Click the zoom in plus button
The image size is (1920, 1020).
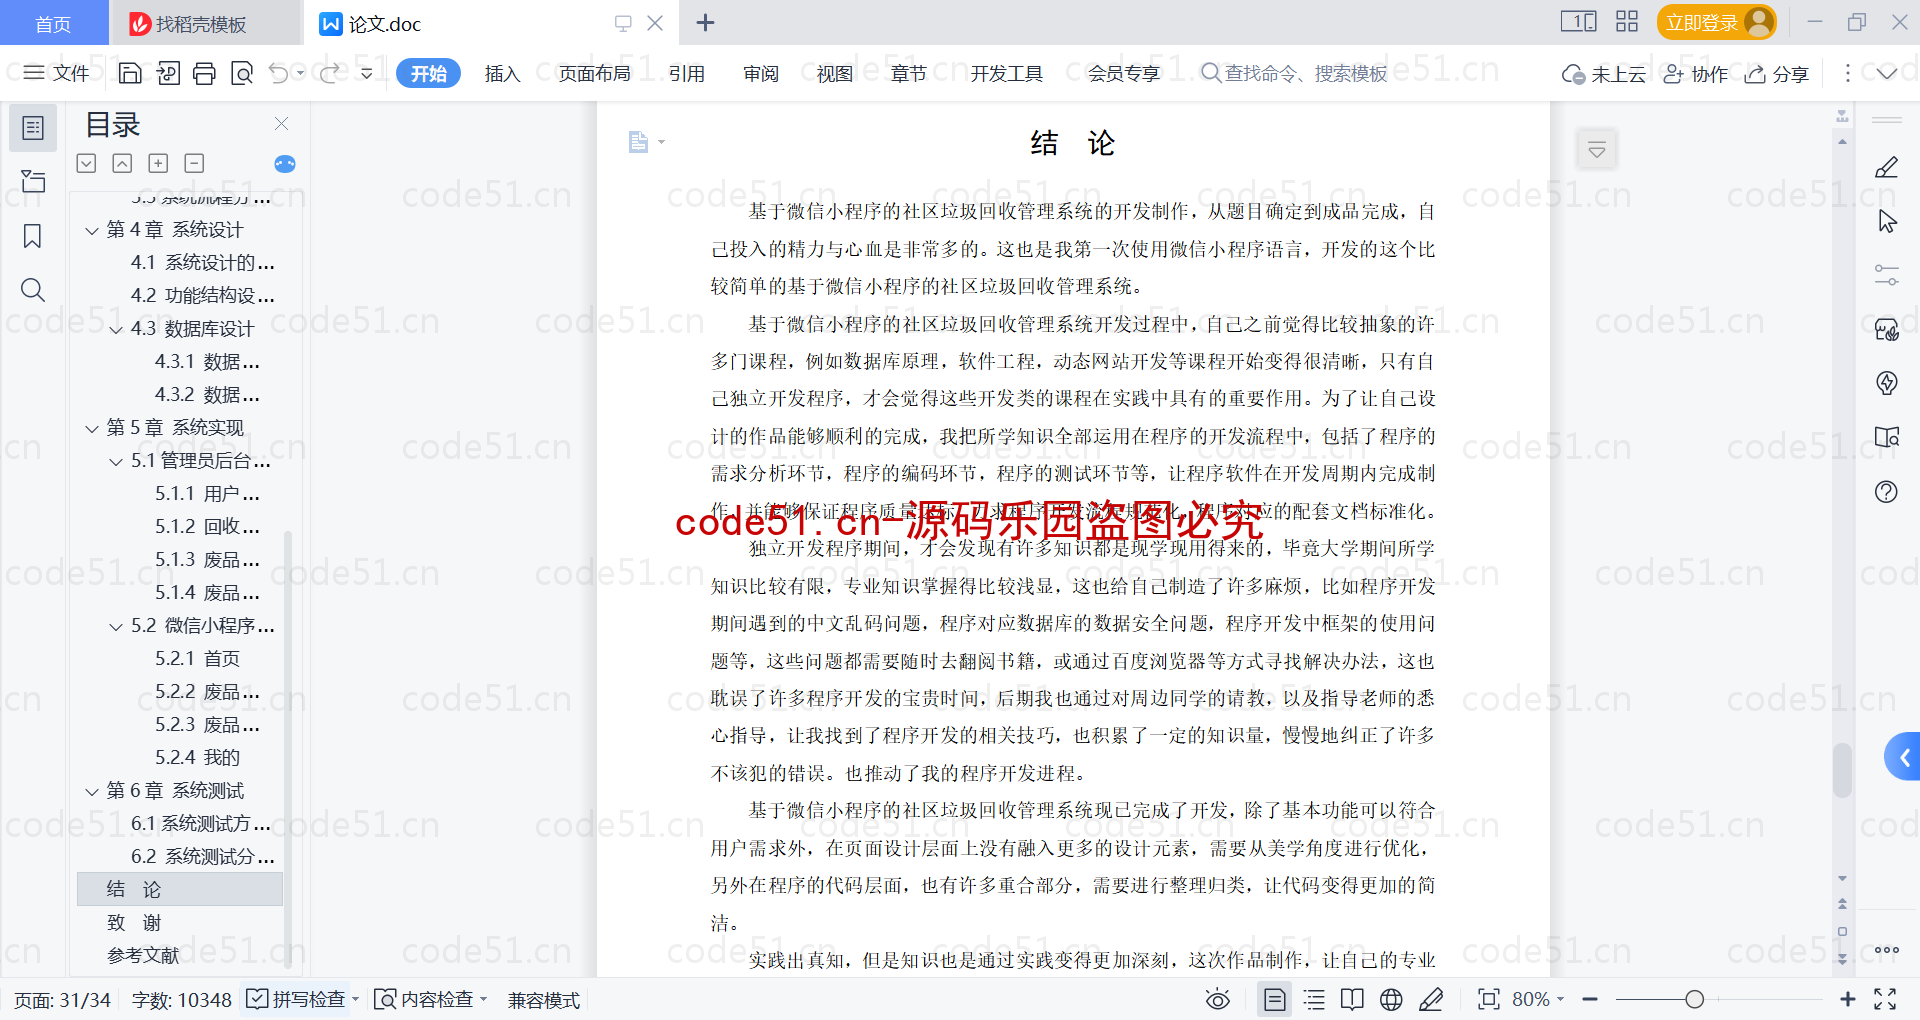pos(1848,999)
